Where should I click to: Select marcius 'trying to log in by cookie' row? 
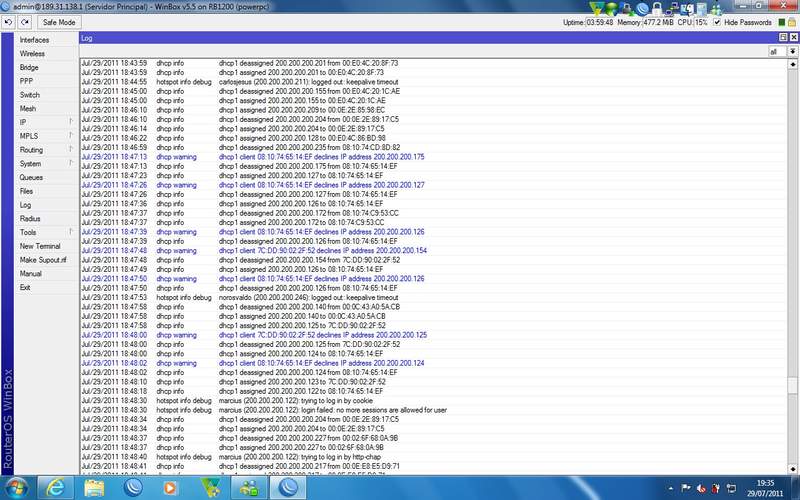(x=434, y=401)
